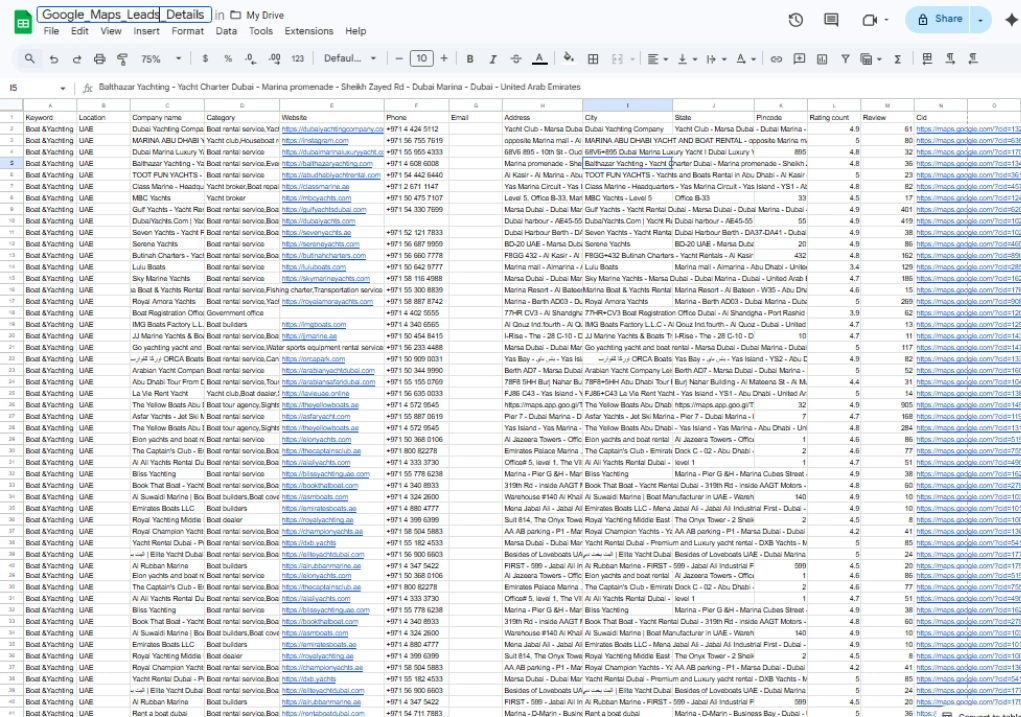Open the Help menu
The width and height of the screenshot is (1021, 717).
356,31
